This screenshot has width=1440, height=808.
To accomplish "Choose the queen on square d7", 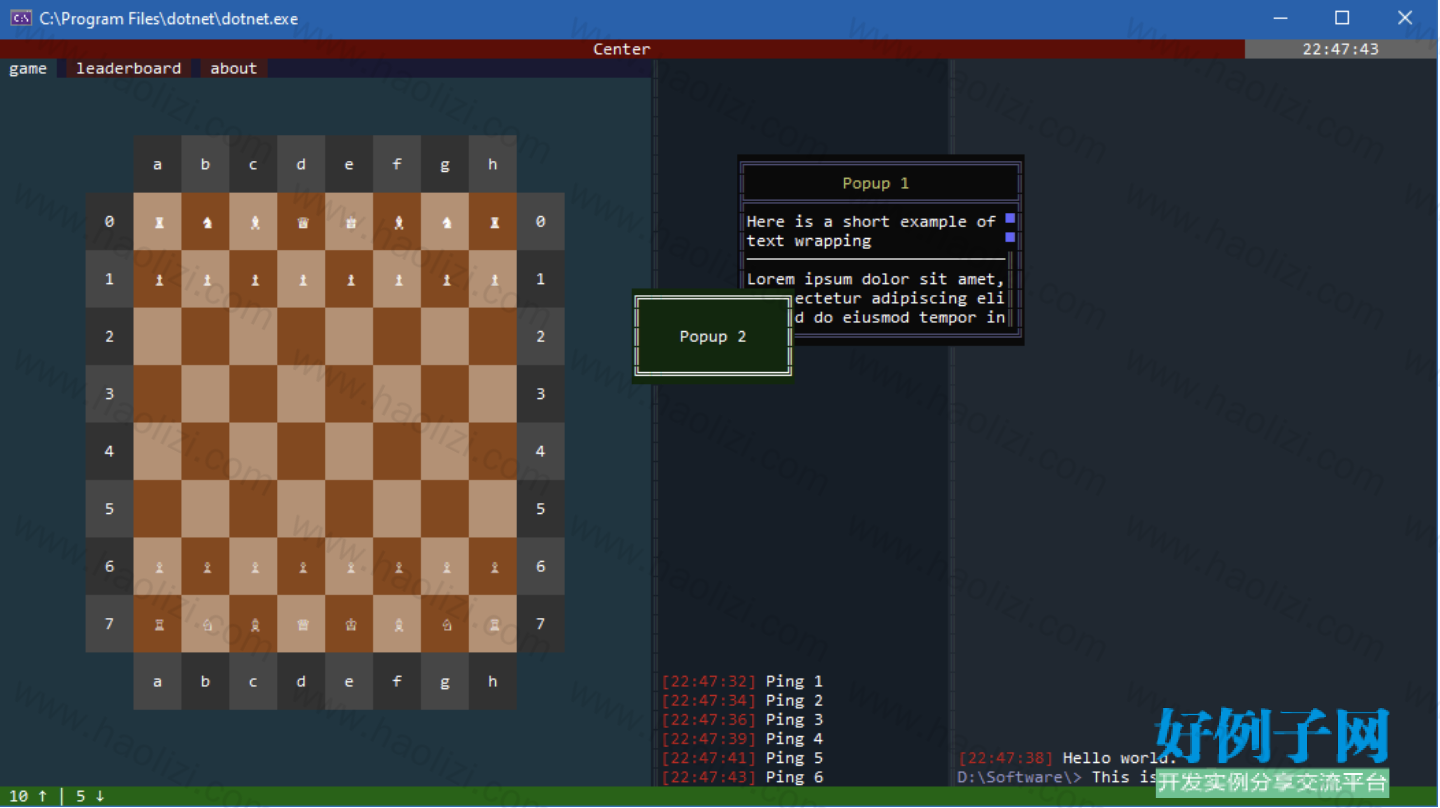I will coord(302,625).
